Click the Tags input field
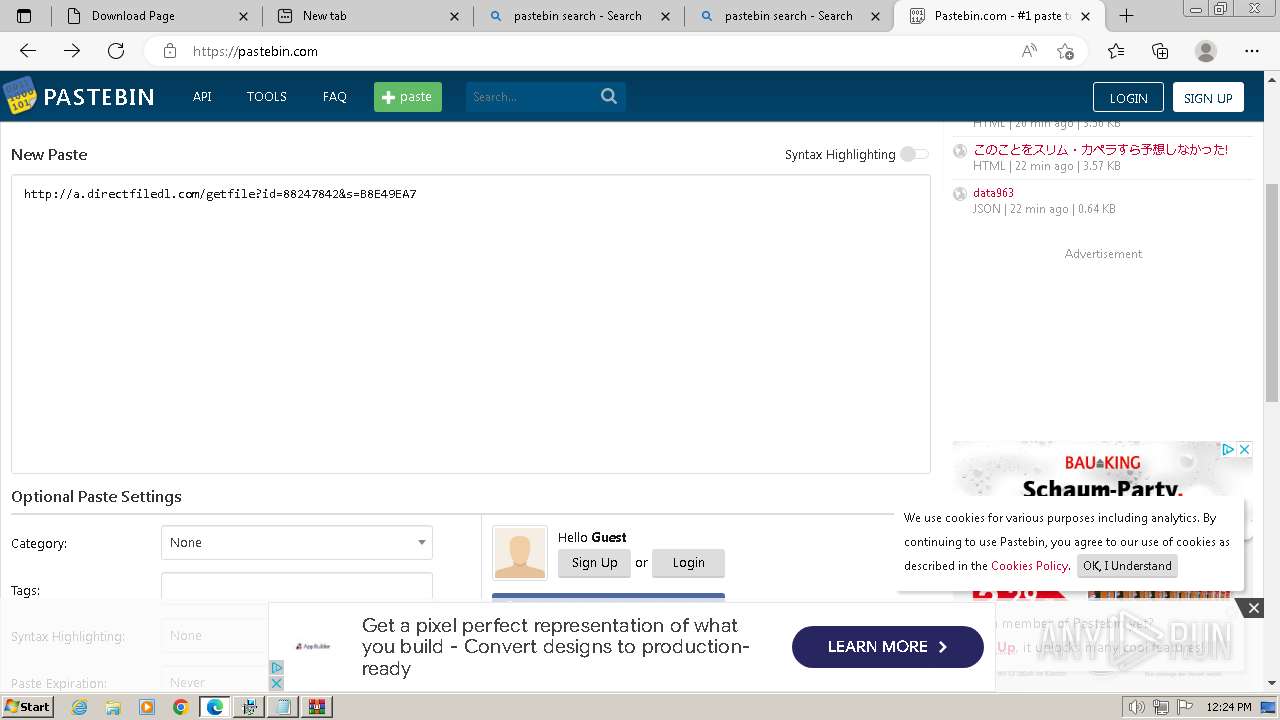 pyautogui.click(x=297, y=588)
